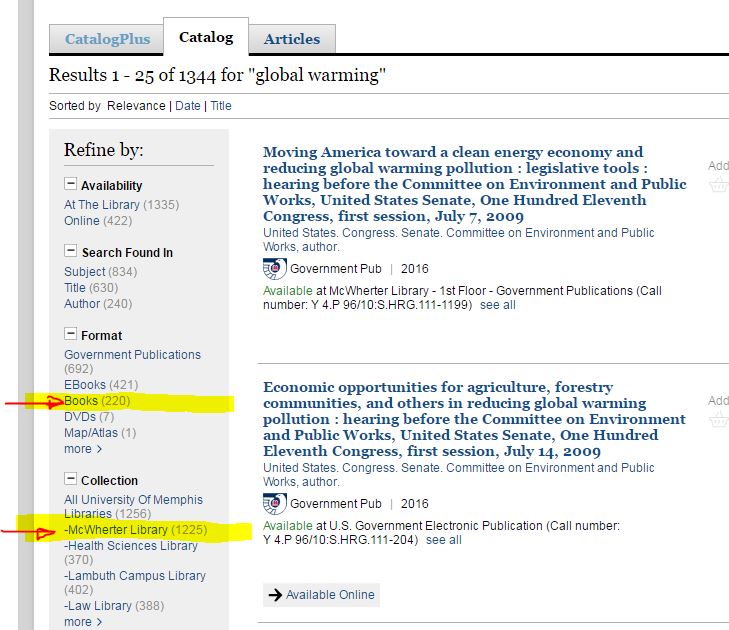
Task: Refine search to Subject matches
Action: coord(100,272)
